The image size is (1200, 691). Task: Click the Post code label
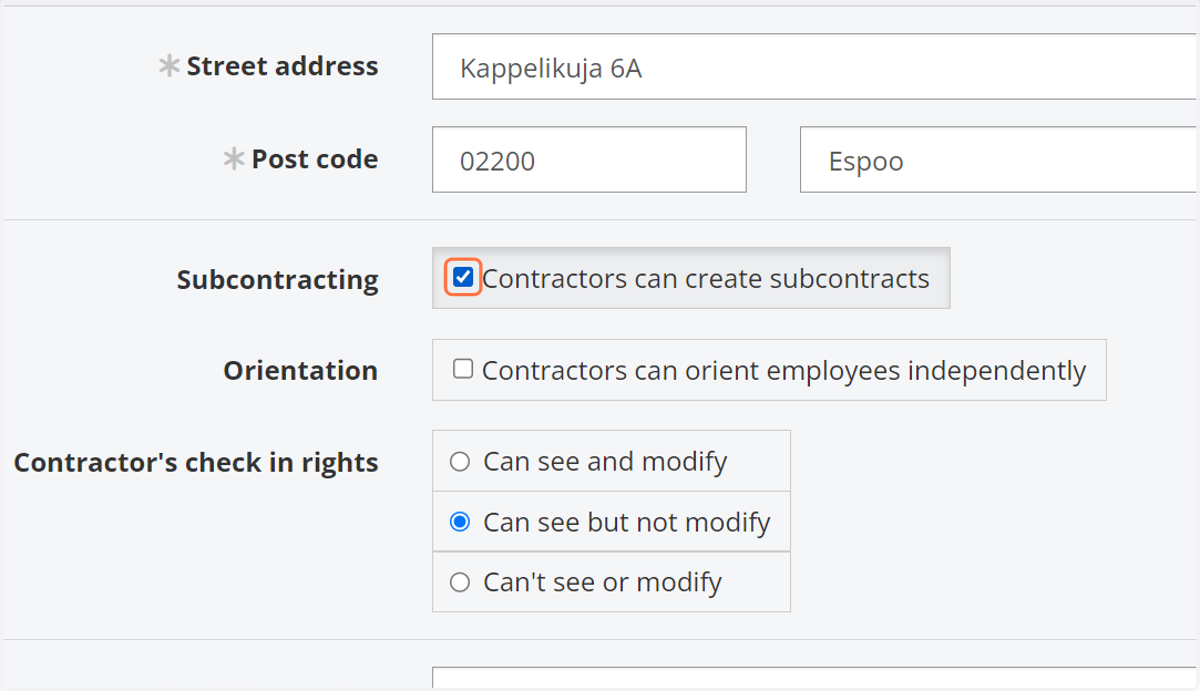tap(314, 159)
